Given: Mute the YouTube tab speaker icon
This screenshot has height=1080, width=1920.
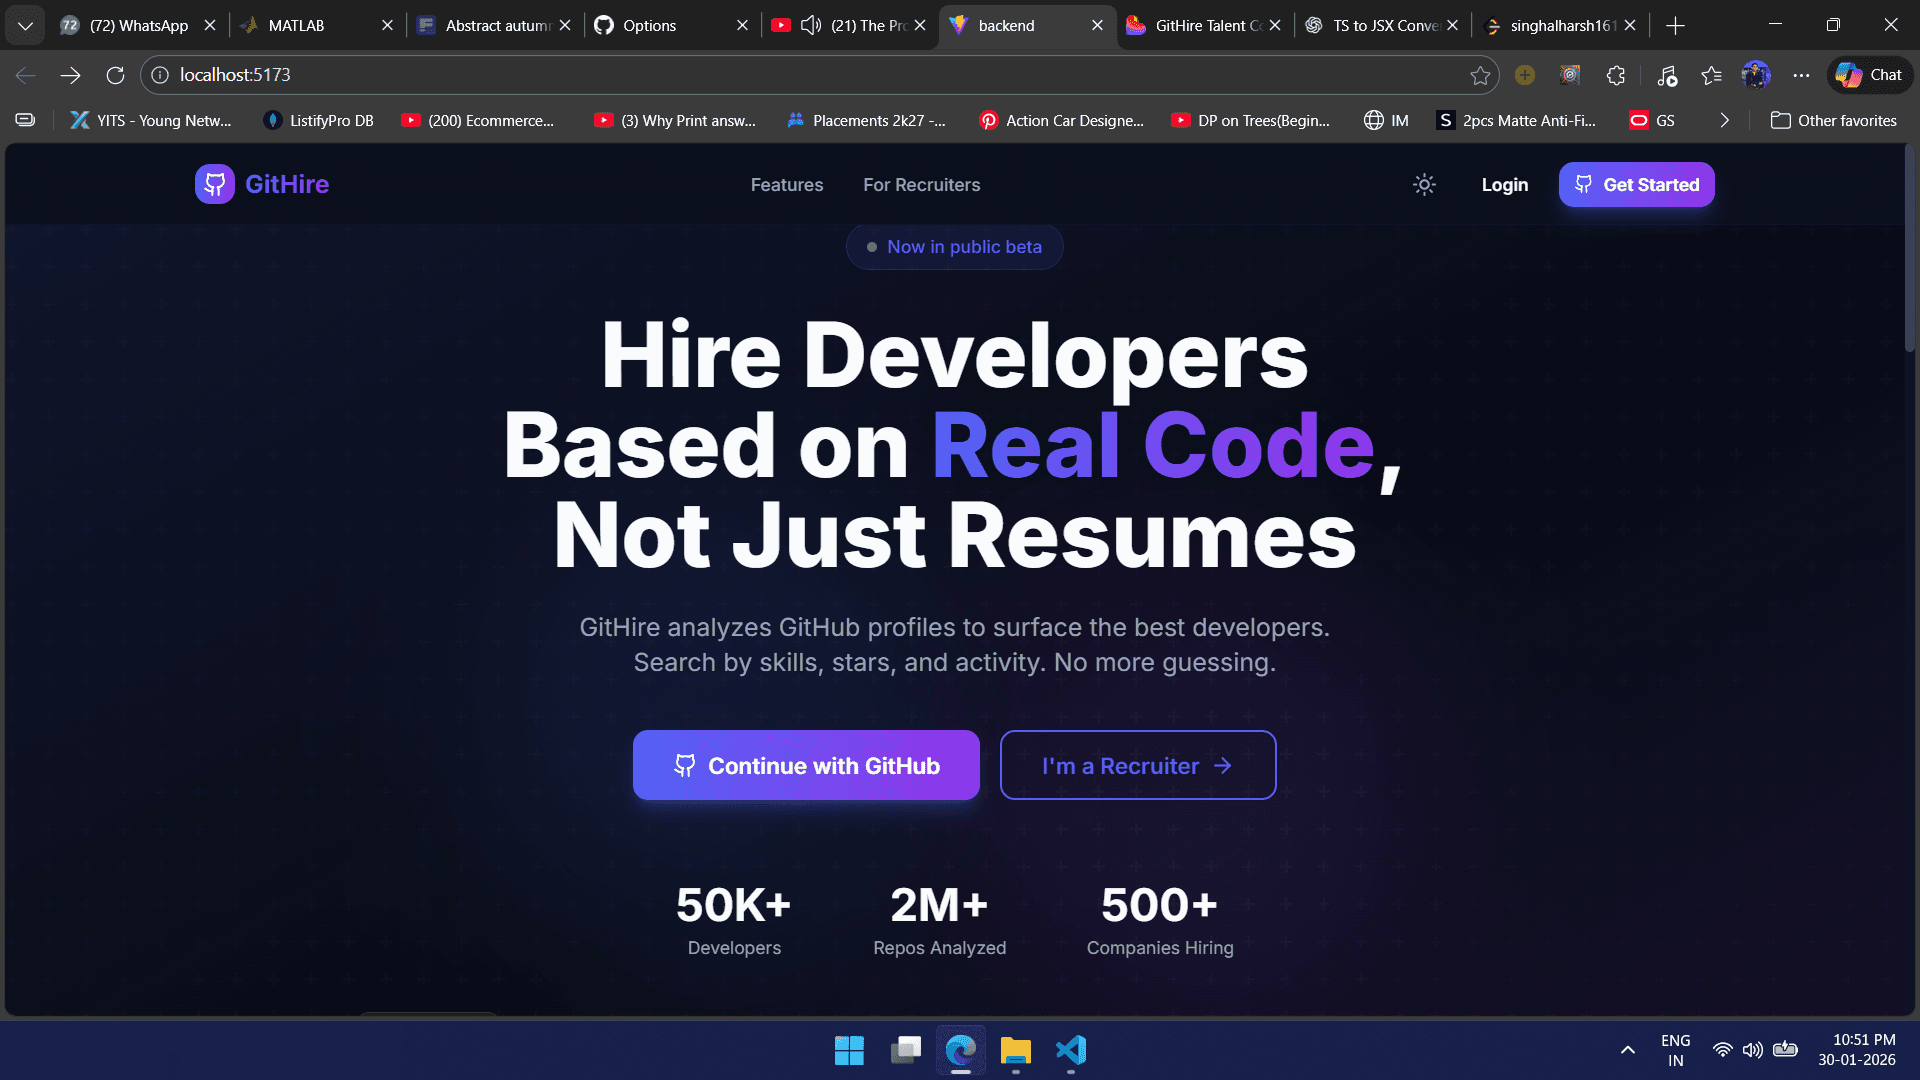Looking at the screenshot, I should point(811,26).
